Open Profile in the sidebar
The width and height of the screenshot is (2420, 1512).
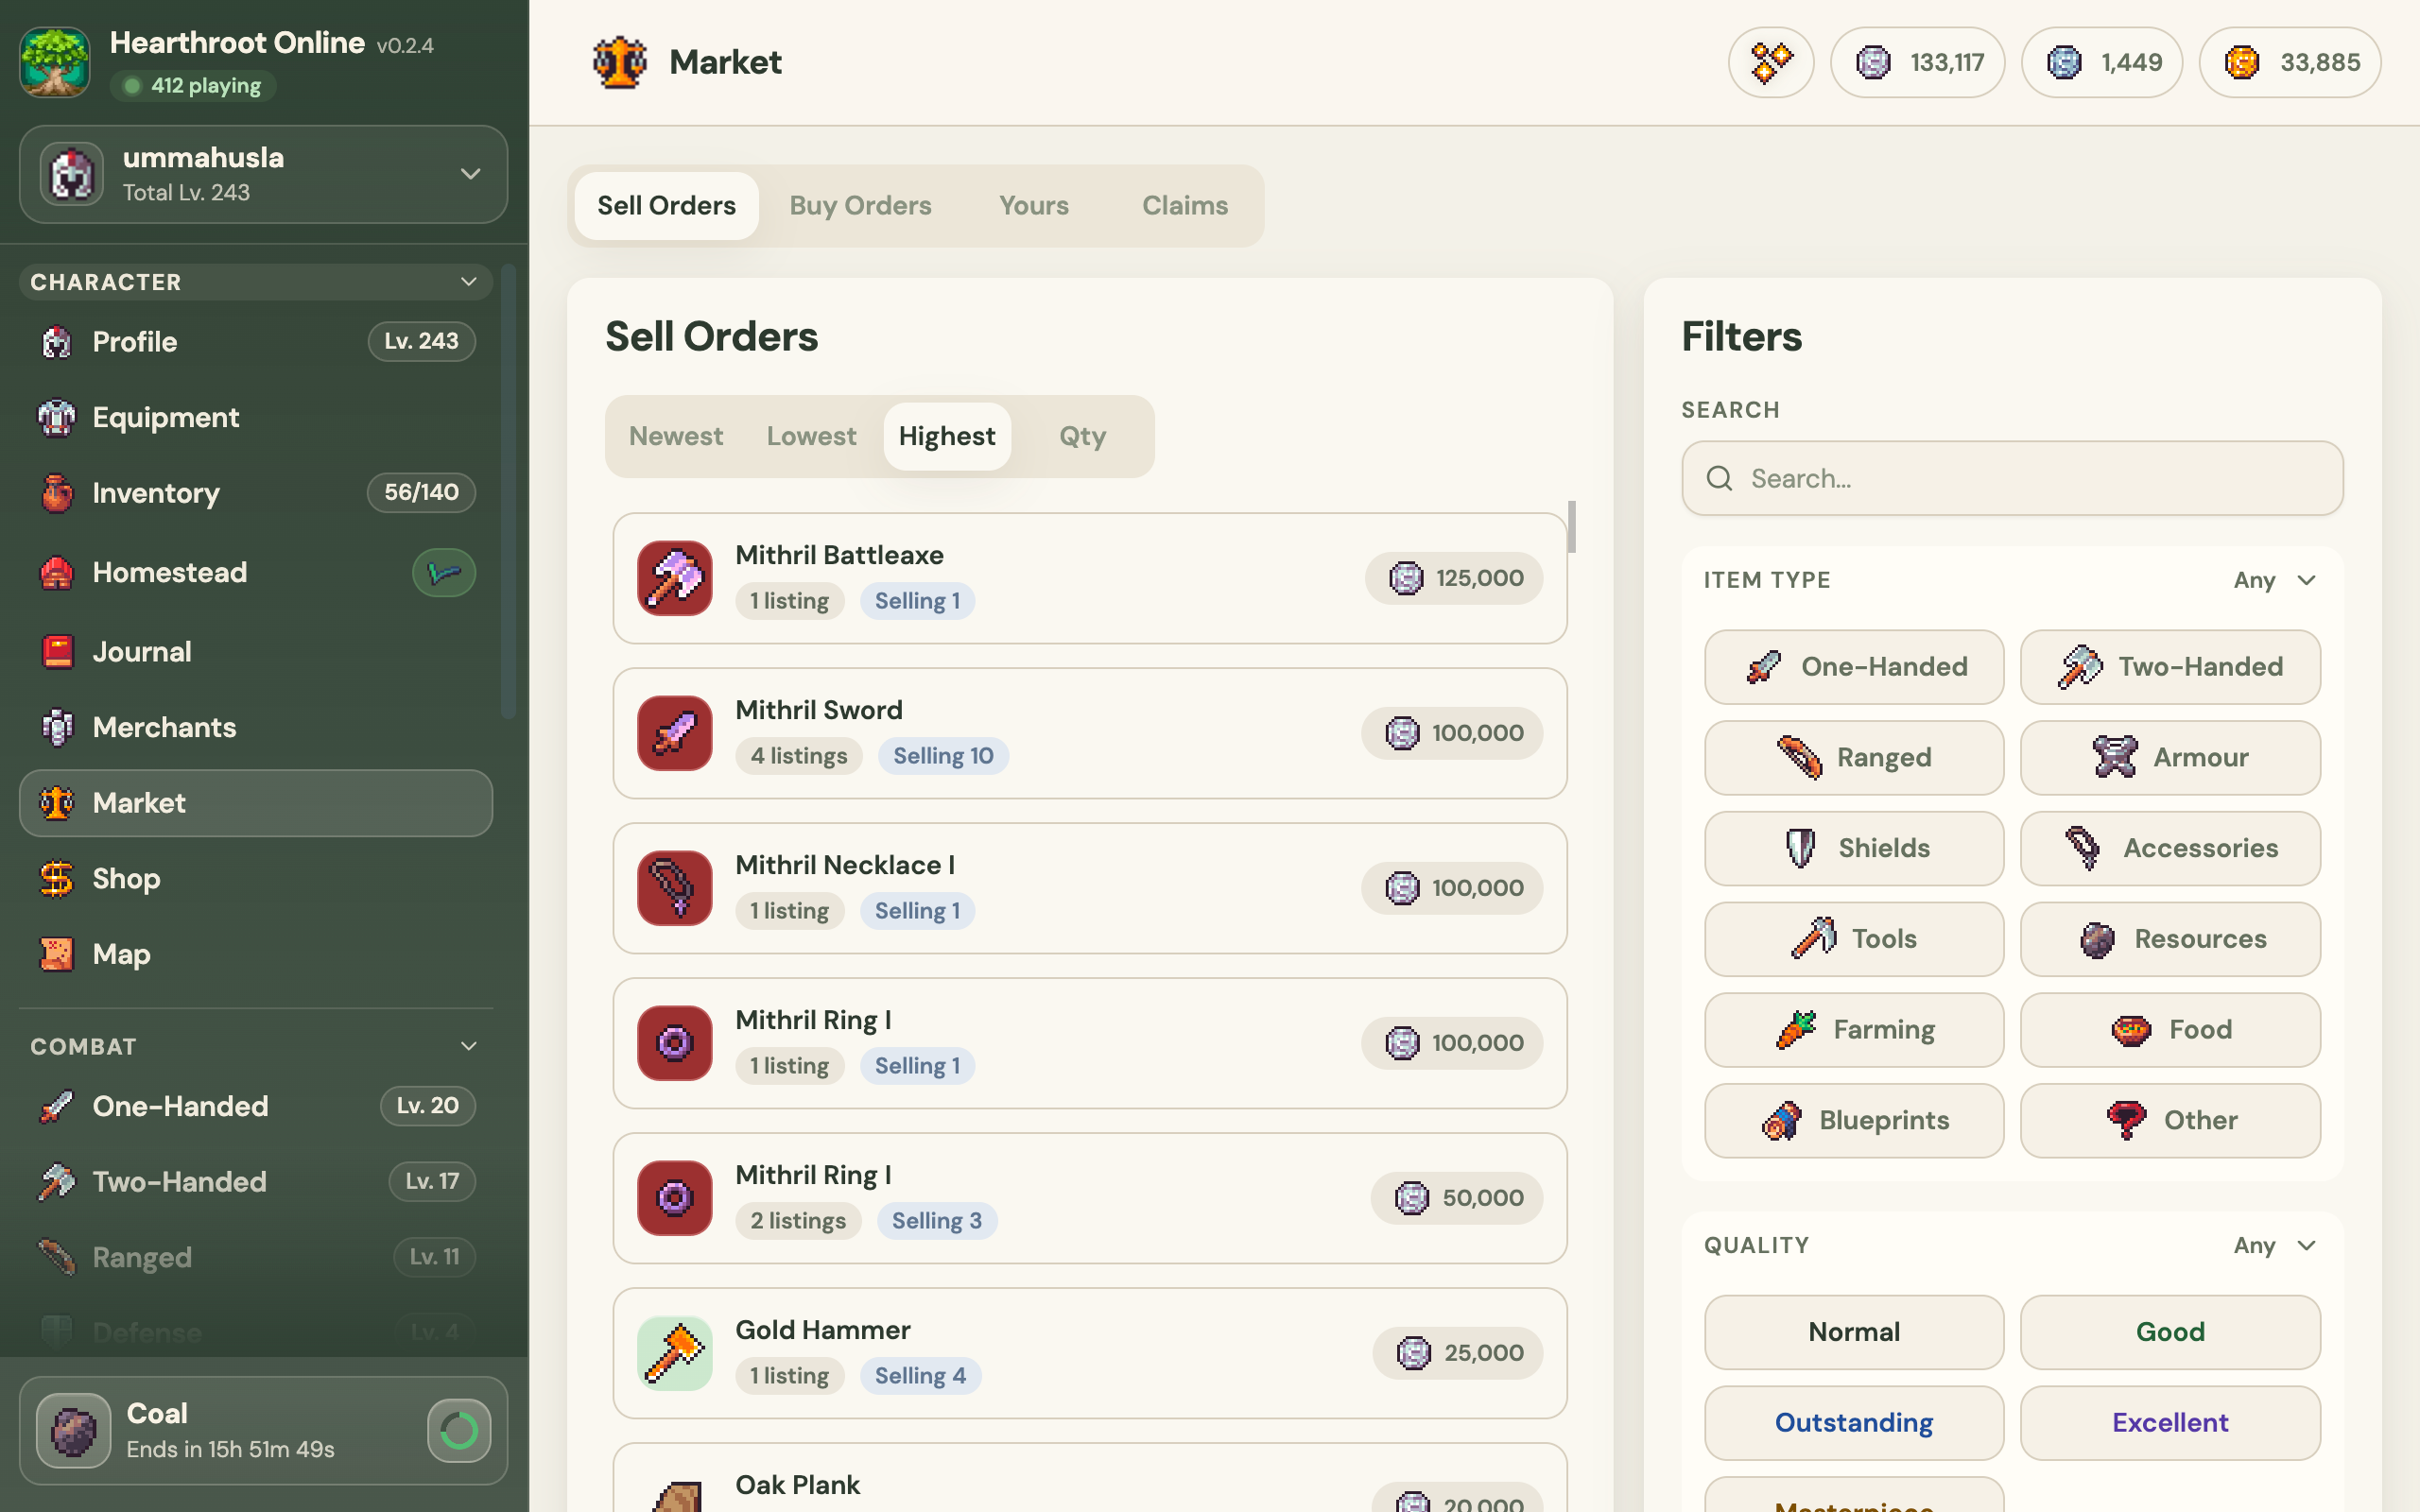[x=256, y=341]
